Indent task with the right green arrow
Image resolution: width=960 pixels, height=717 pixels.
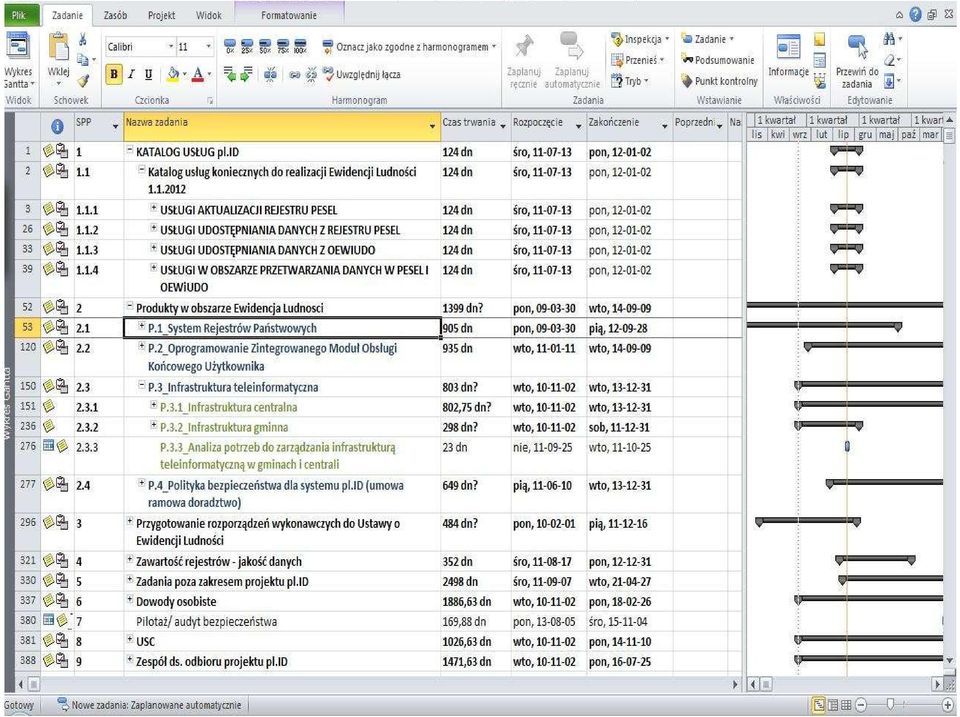point(247,75)
